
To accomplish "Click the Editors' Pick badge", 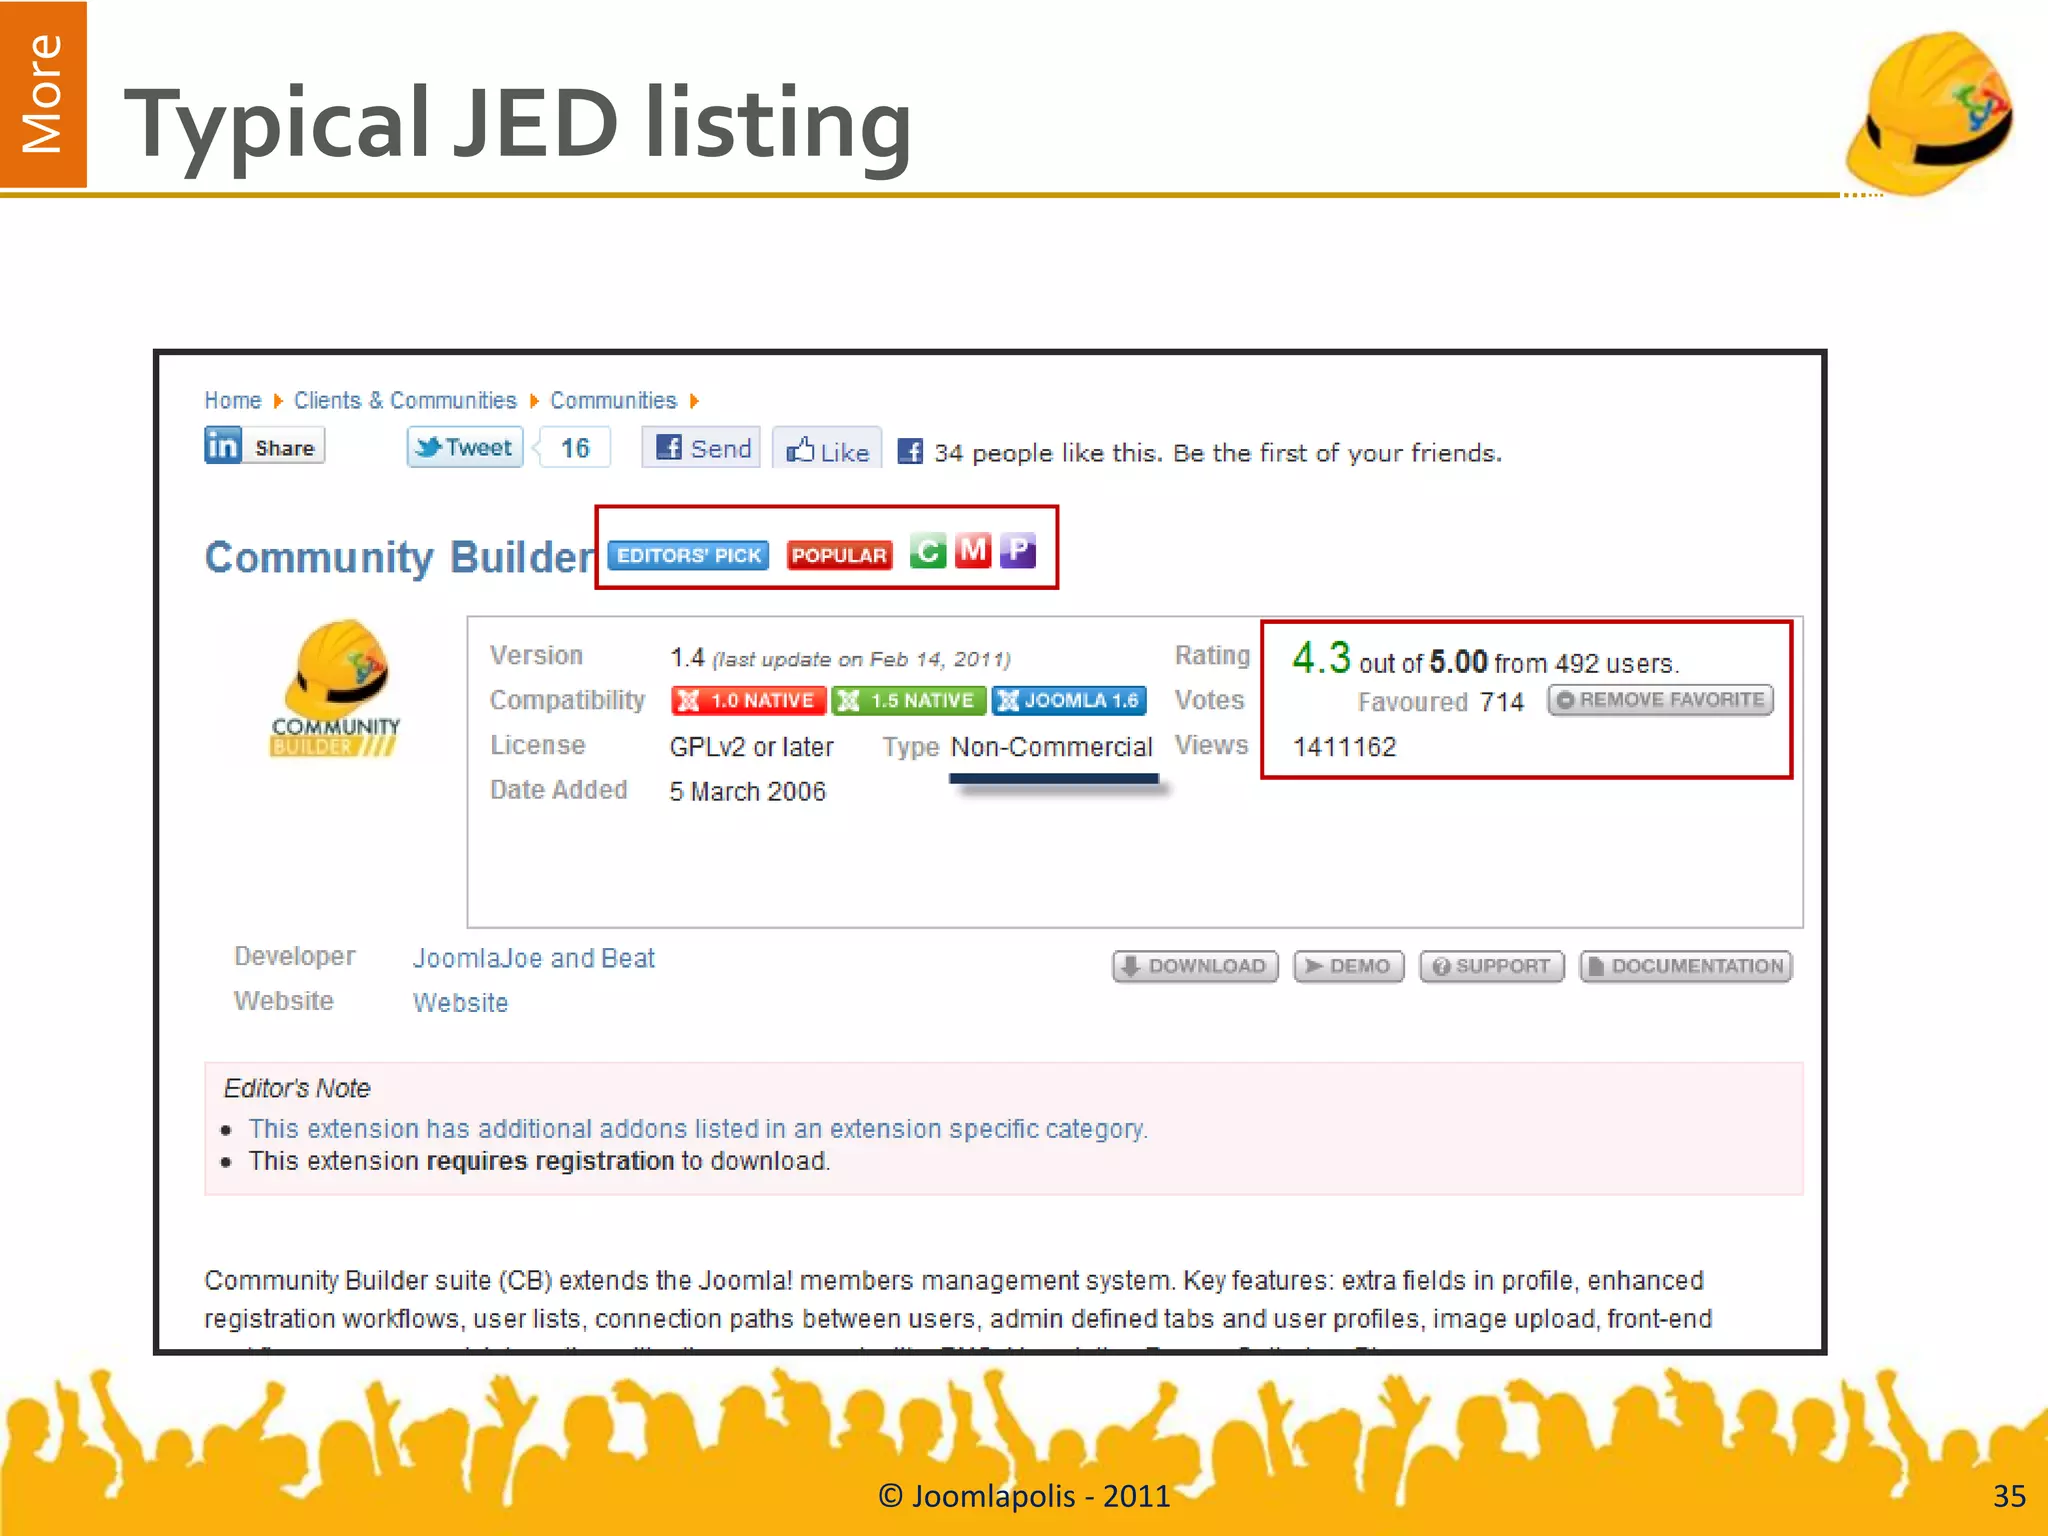I will (x=688, y=555).
